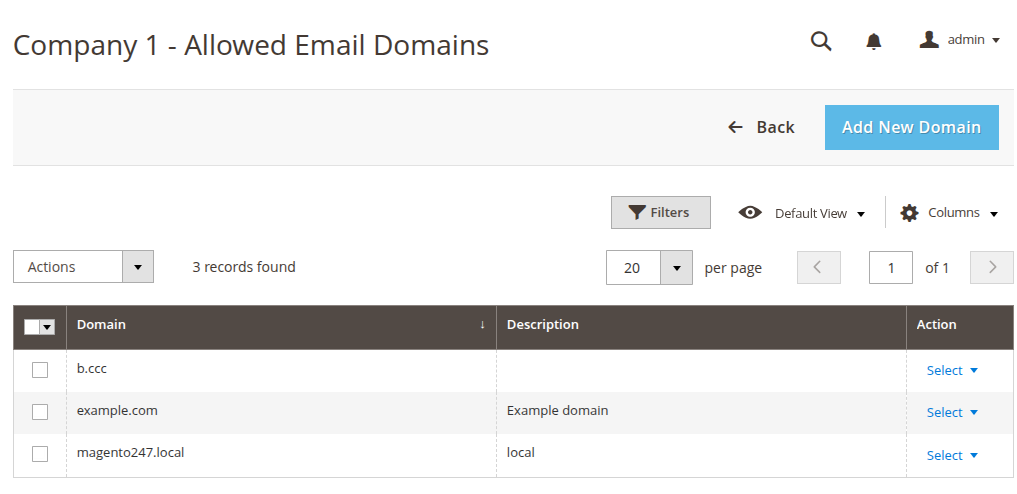This screenshot has width=1017, height=494.
Task: Open the Filters panel
Action: tap(660, 213)
